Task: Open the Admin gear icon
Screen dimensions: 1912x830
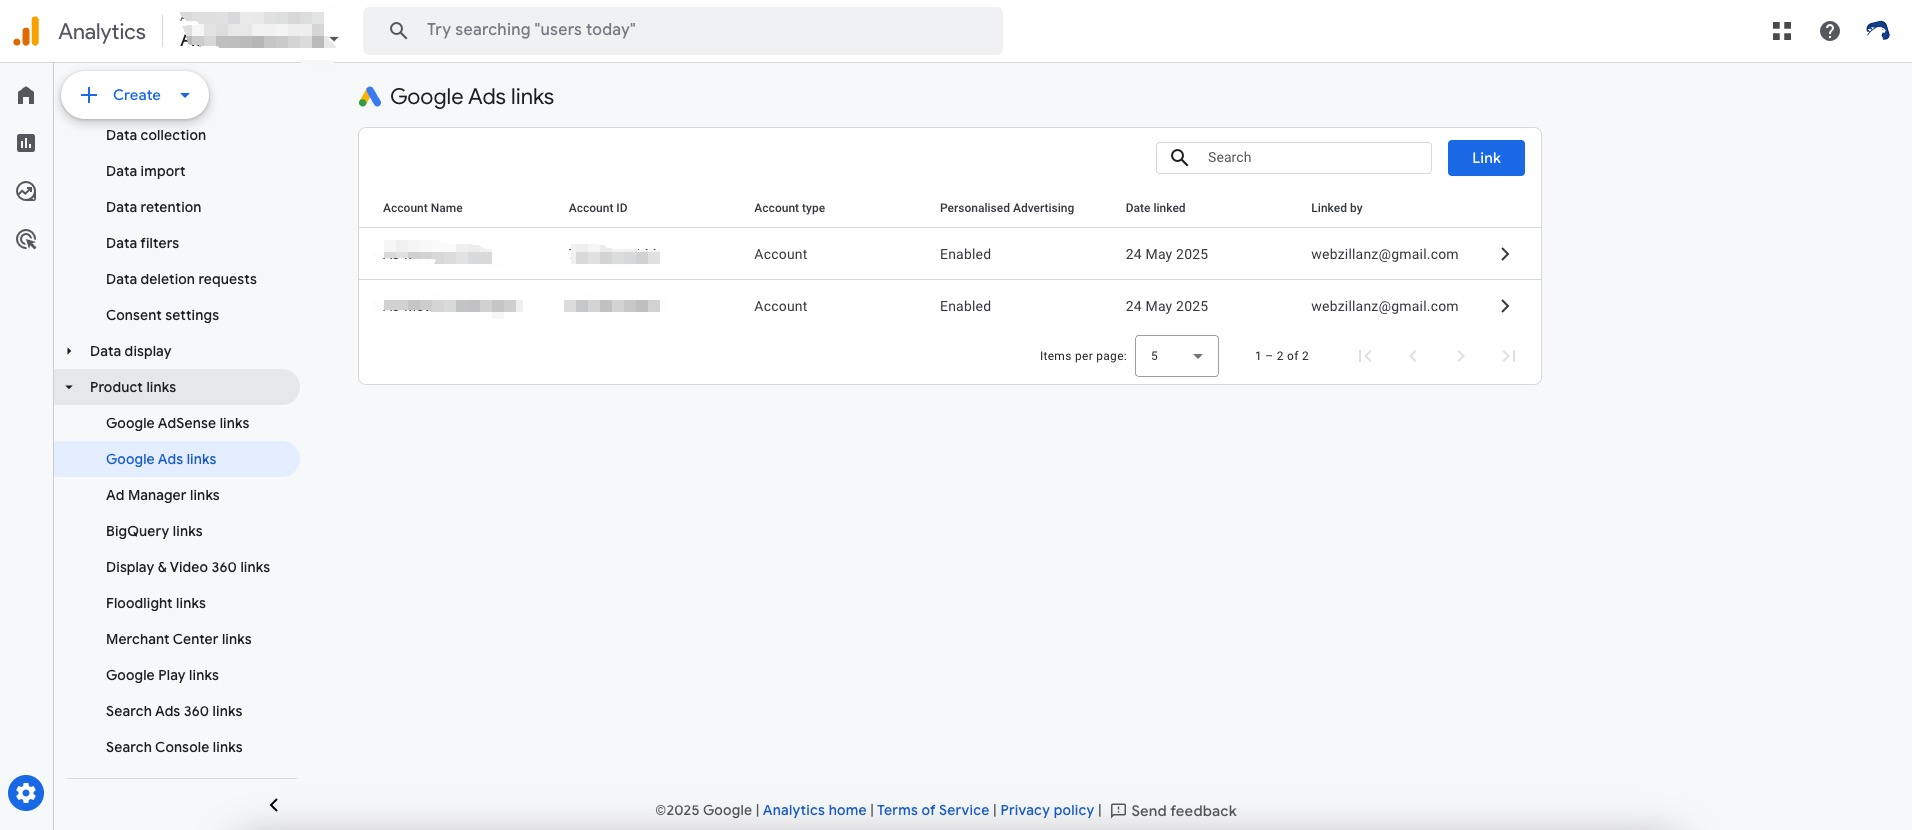Action: pos(26,794)
